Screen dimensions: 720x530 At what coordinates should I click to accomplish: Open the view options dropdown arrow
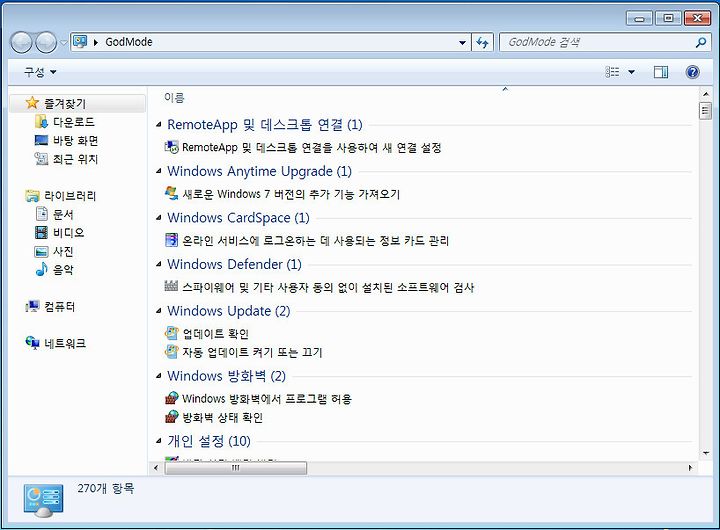(x=632, y=72)
